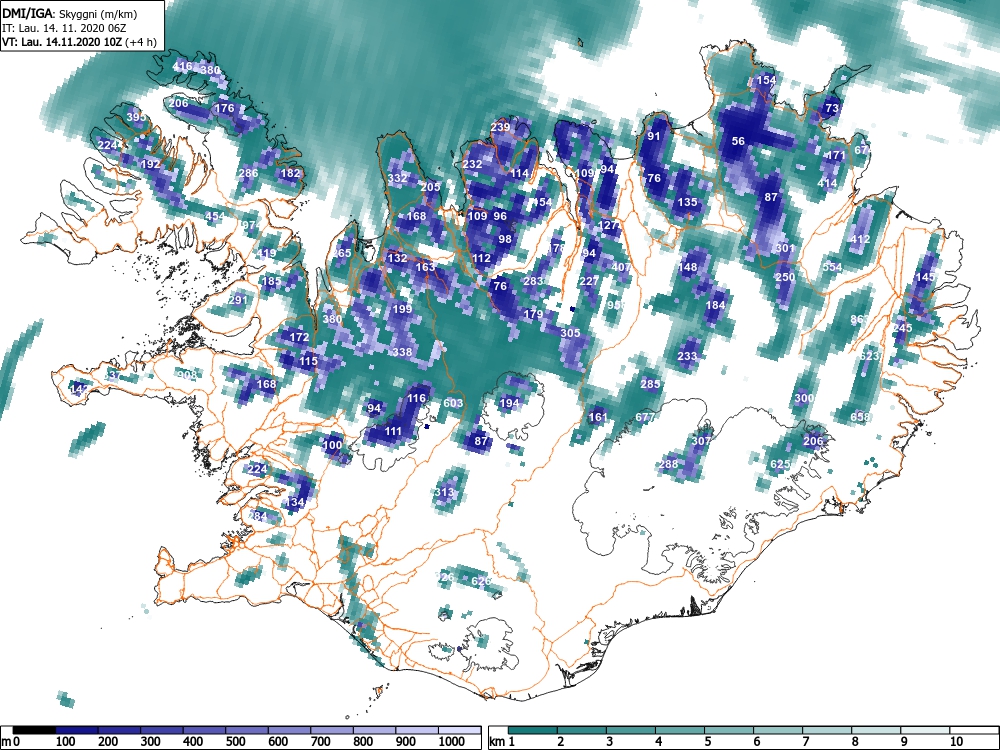Click the visibility value 416 on the map
The image size is (1000, 750).
[x=182, y=66]
